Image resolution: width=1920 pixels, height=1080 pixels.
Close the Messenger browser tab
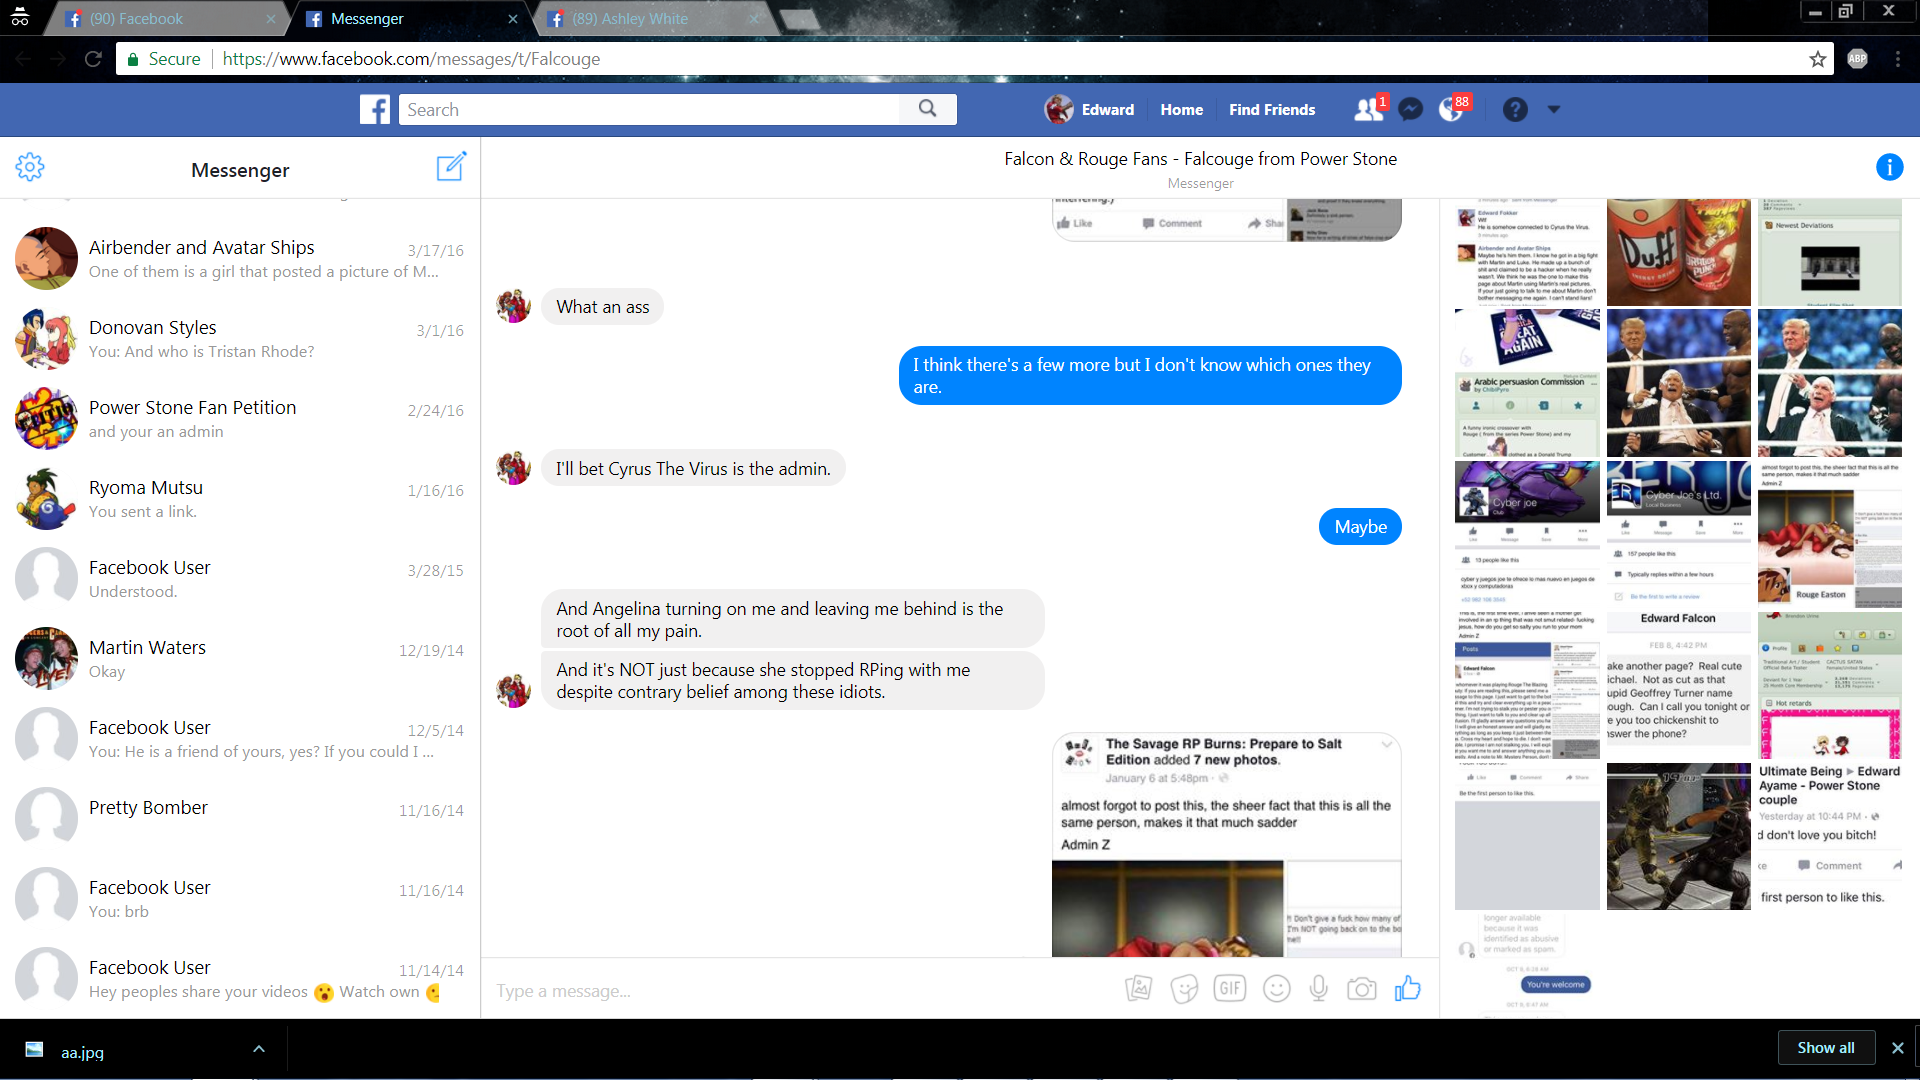point(513,19)
